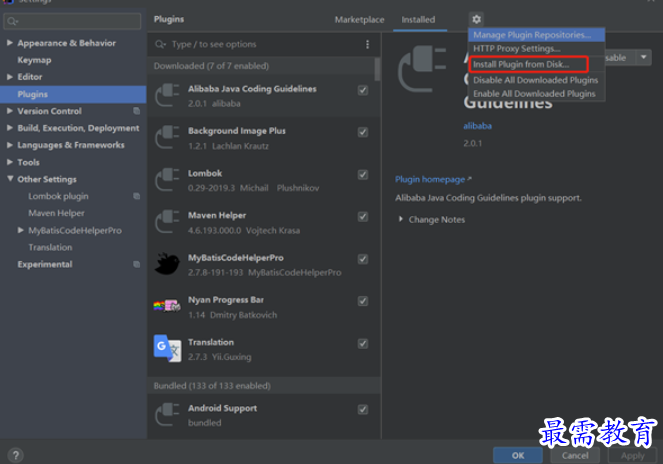This screenshot has width=663, height=464.
Task: Expand Languages & Frameworks node
Action: pyautogui.click(x=10, y=145)
